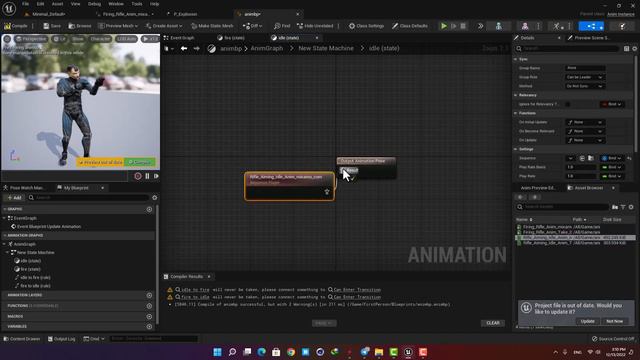Add a new variable
This screenshot has height=360, width=640.
pyautogui.click(x=149, y=327)
